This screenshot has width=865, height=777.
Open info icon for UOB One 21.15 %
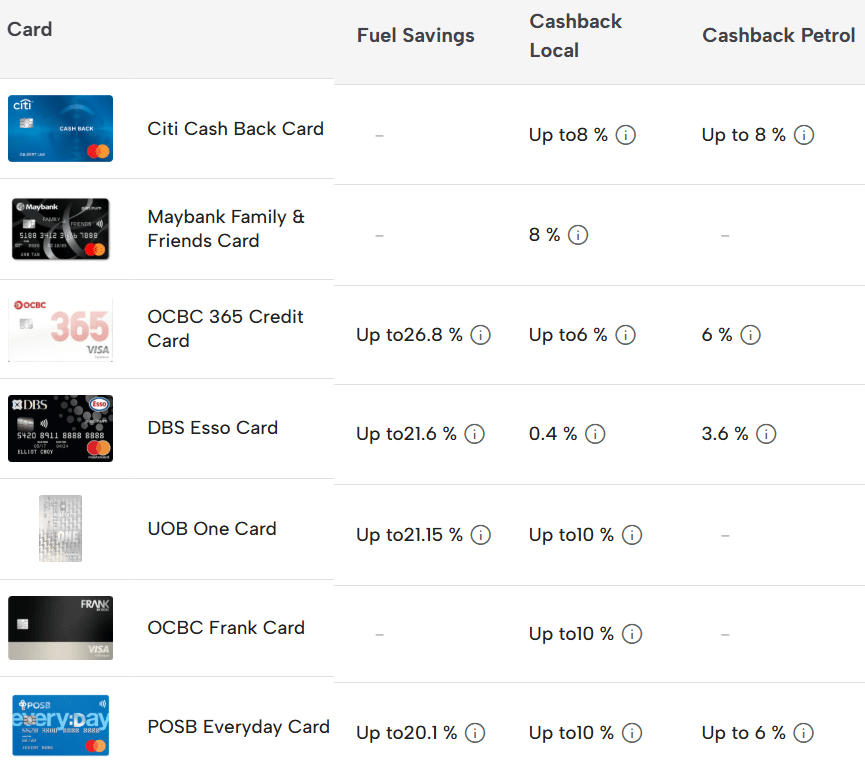click(x=481, y=535)
